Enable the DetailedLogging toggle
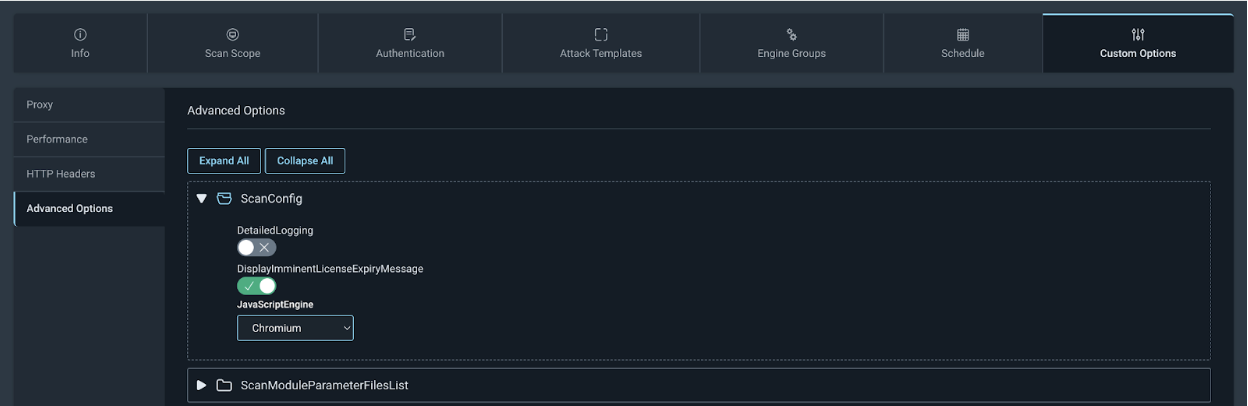1248x406 pixels. pyautogui.click(x=256, y=248)
